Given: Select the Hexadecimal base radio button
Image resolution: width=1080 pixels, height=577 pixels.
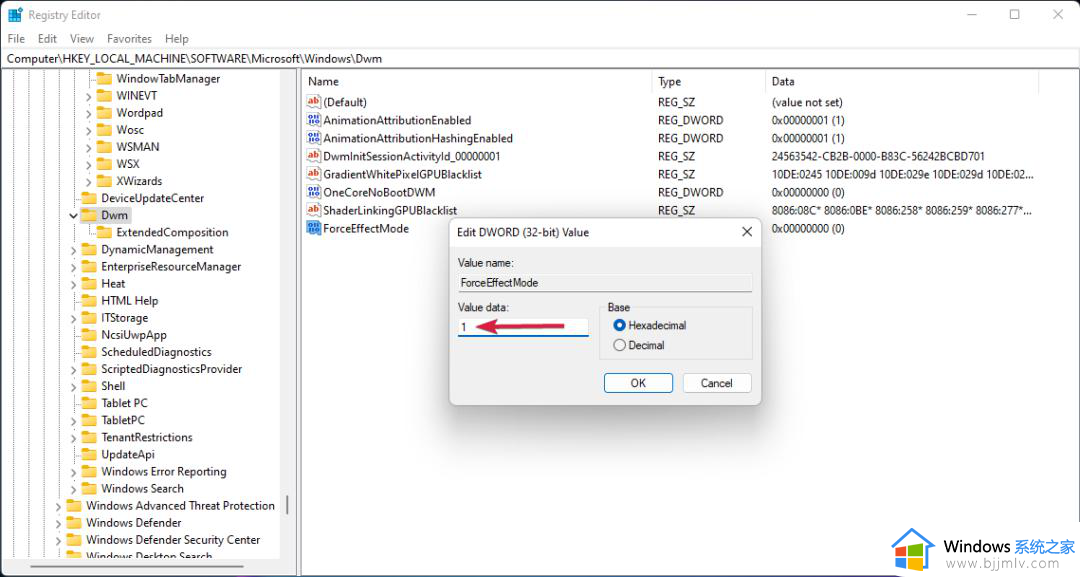Looking at the screenshot, I should tap(619, 325).
